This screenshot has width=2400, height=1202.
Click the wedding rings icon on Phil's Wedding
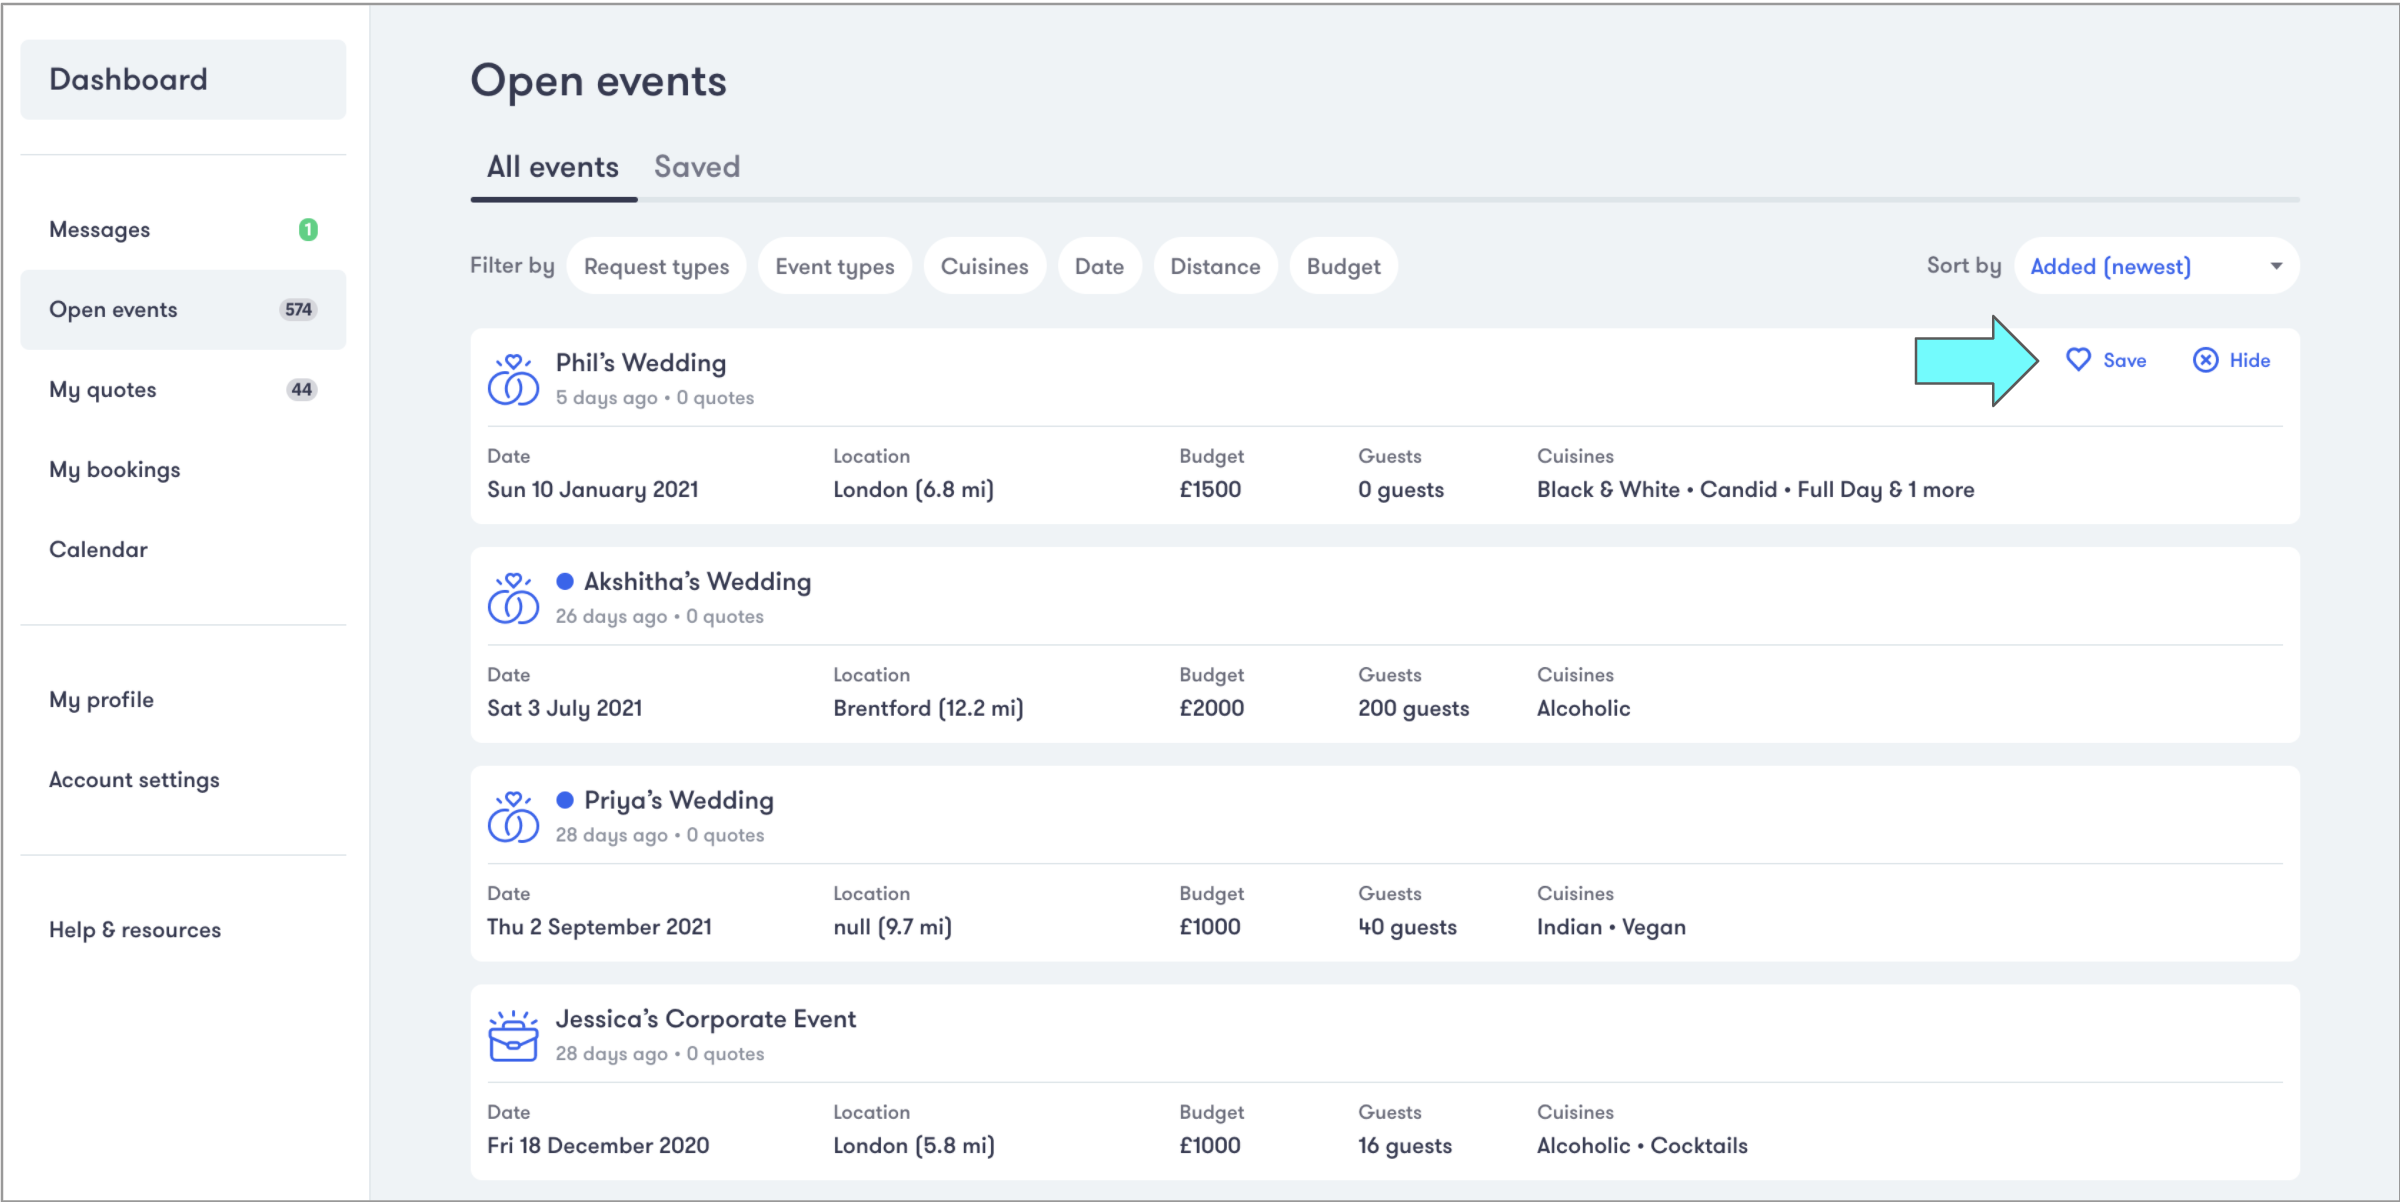click(513, 379)
